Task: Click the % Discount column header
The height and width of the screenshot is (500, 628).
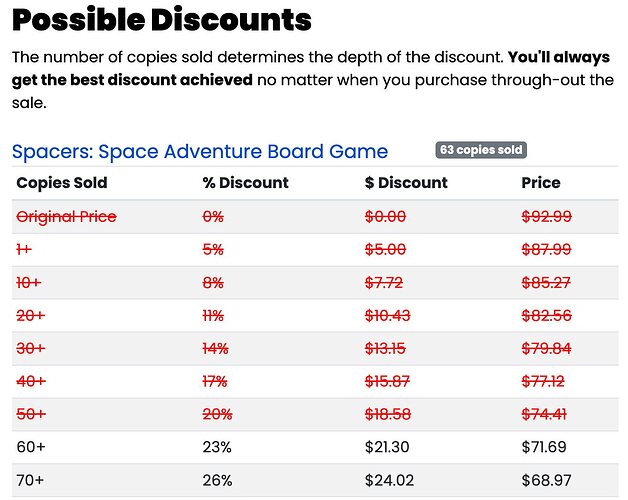Action: [245, 183]
